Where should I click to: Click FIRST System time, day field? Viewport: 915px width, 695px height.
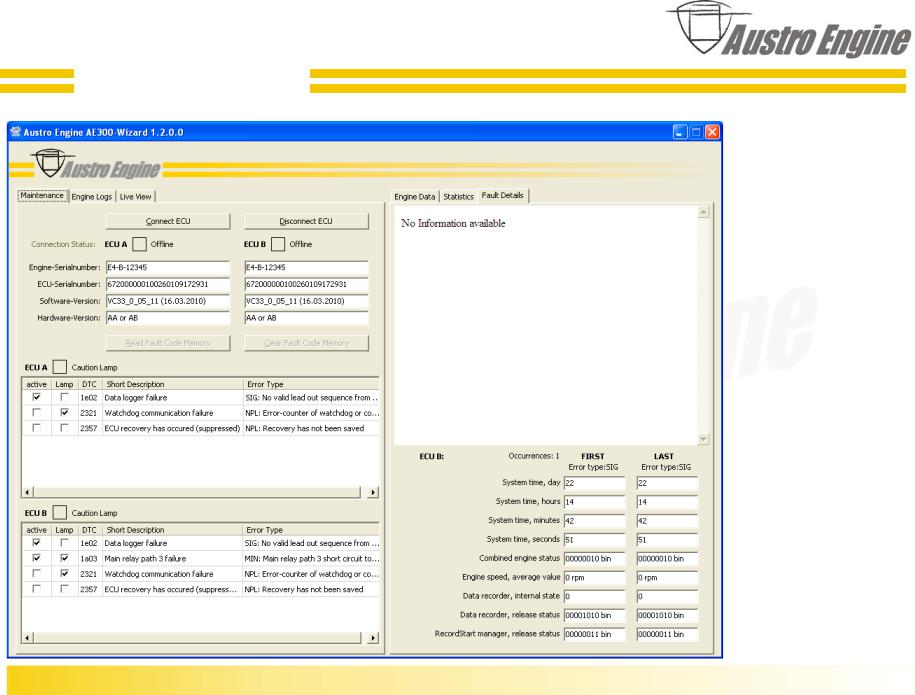[594, 483]
